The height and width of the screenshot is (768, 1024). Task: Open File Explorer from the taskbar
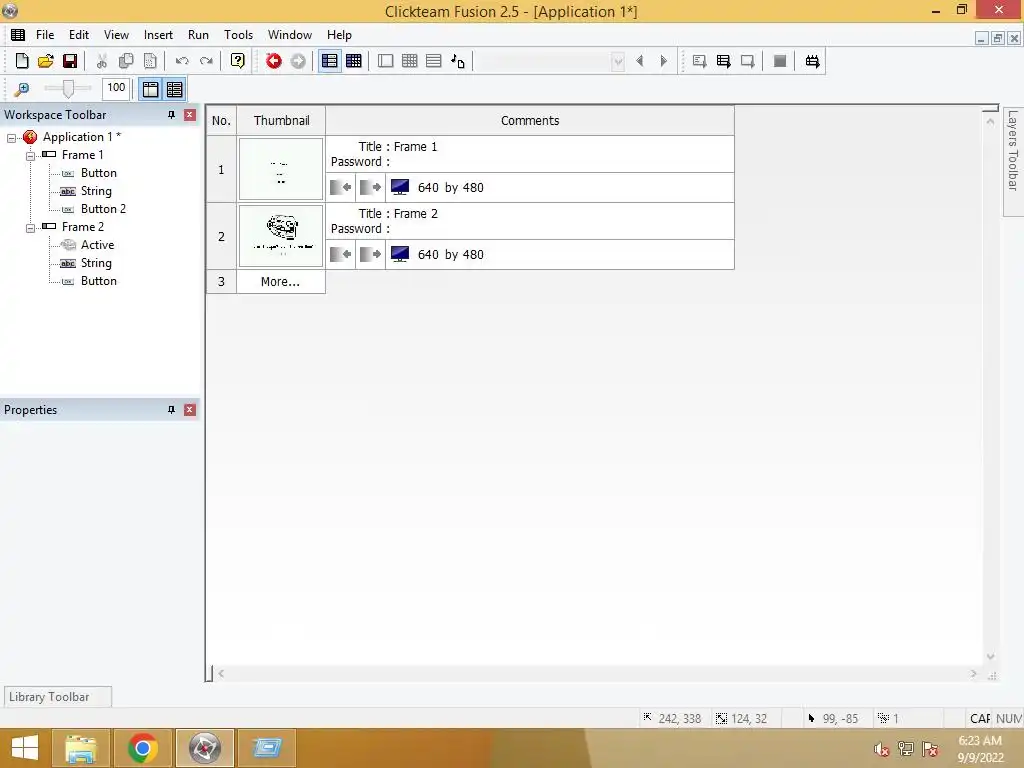[x=81, y=748]
